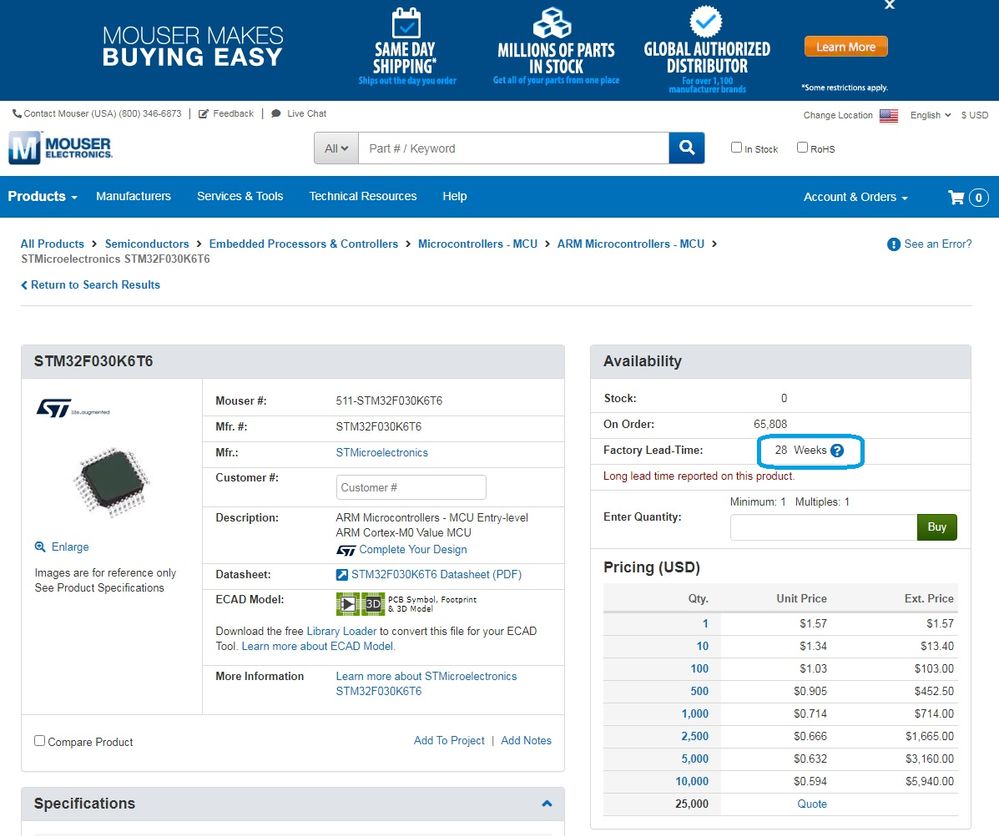Click the ECAD 3D model icon

pos(373,603)
